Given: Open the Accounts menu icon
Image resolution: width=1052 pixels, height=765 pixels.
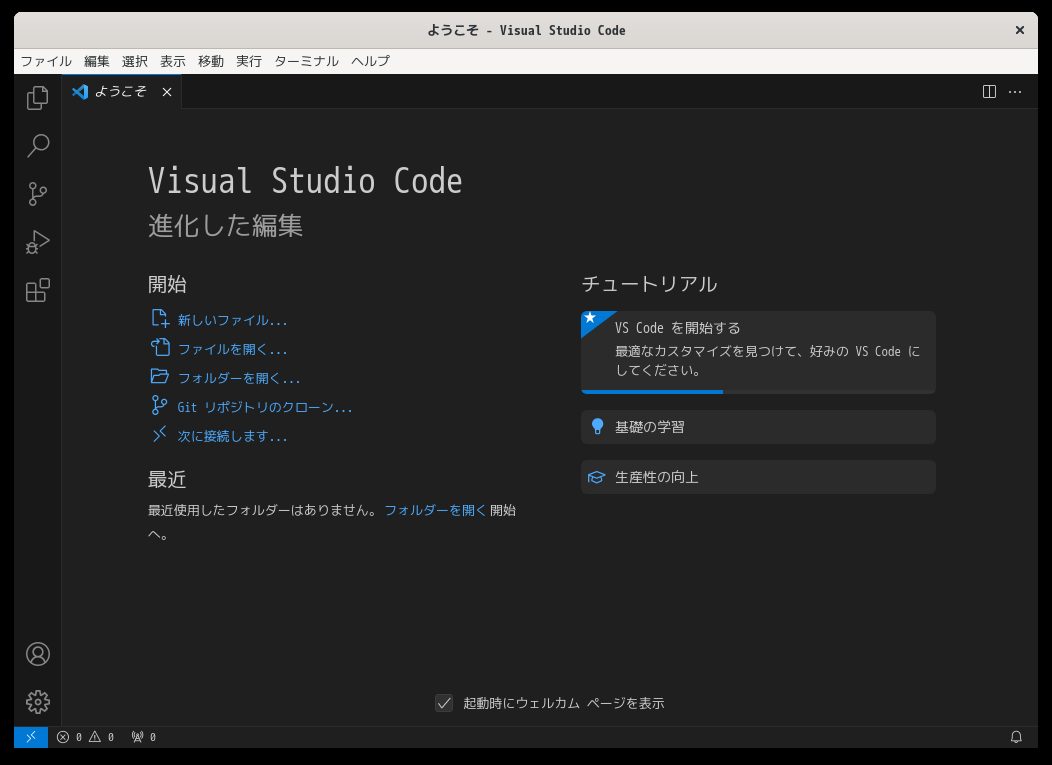Looking at the screenshot, I should point(38,654).
